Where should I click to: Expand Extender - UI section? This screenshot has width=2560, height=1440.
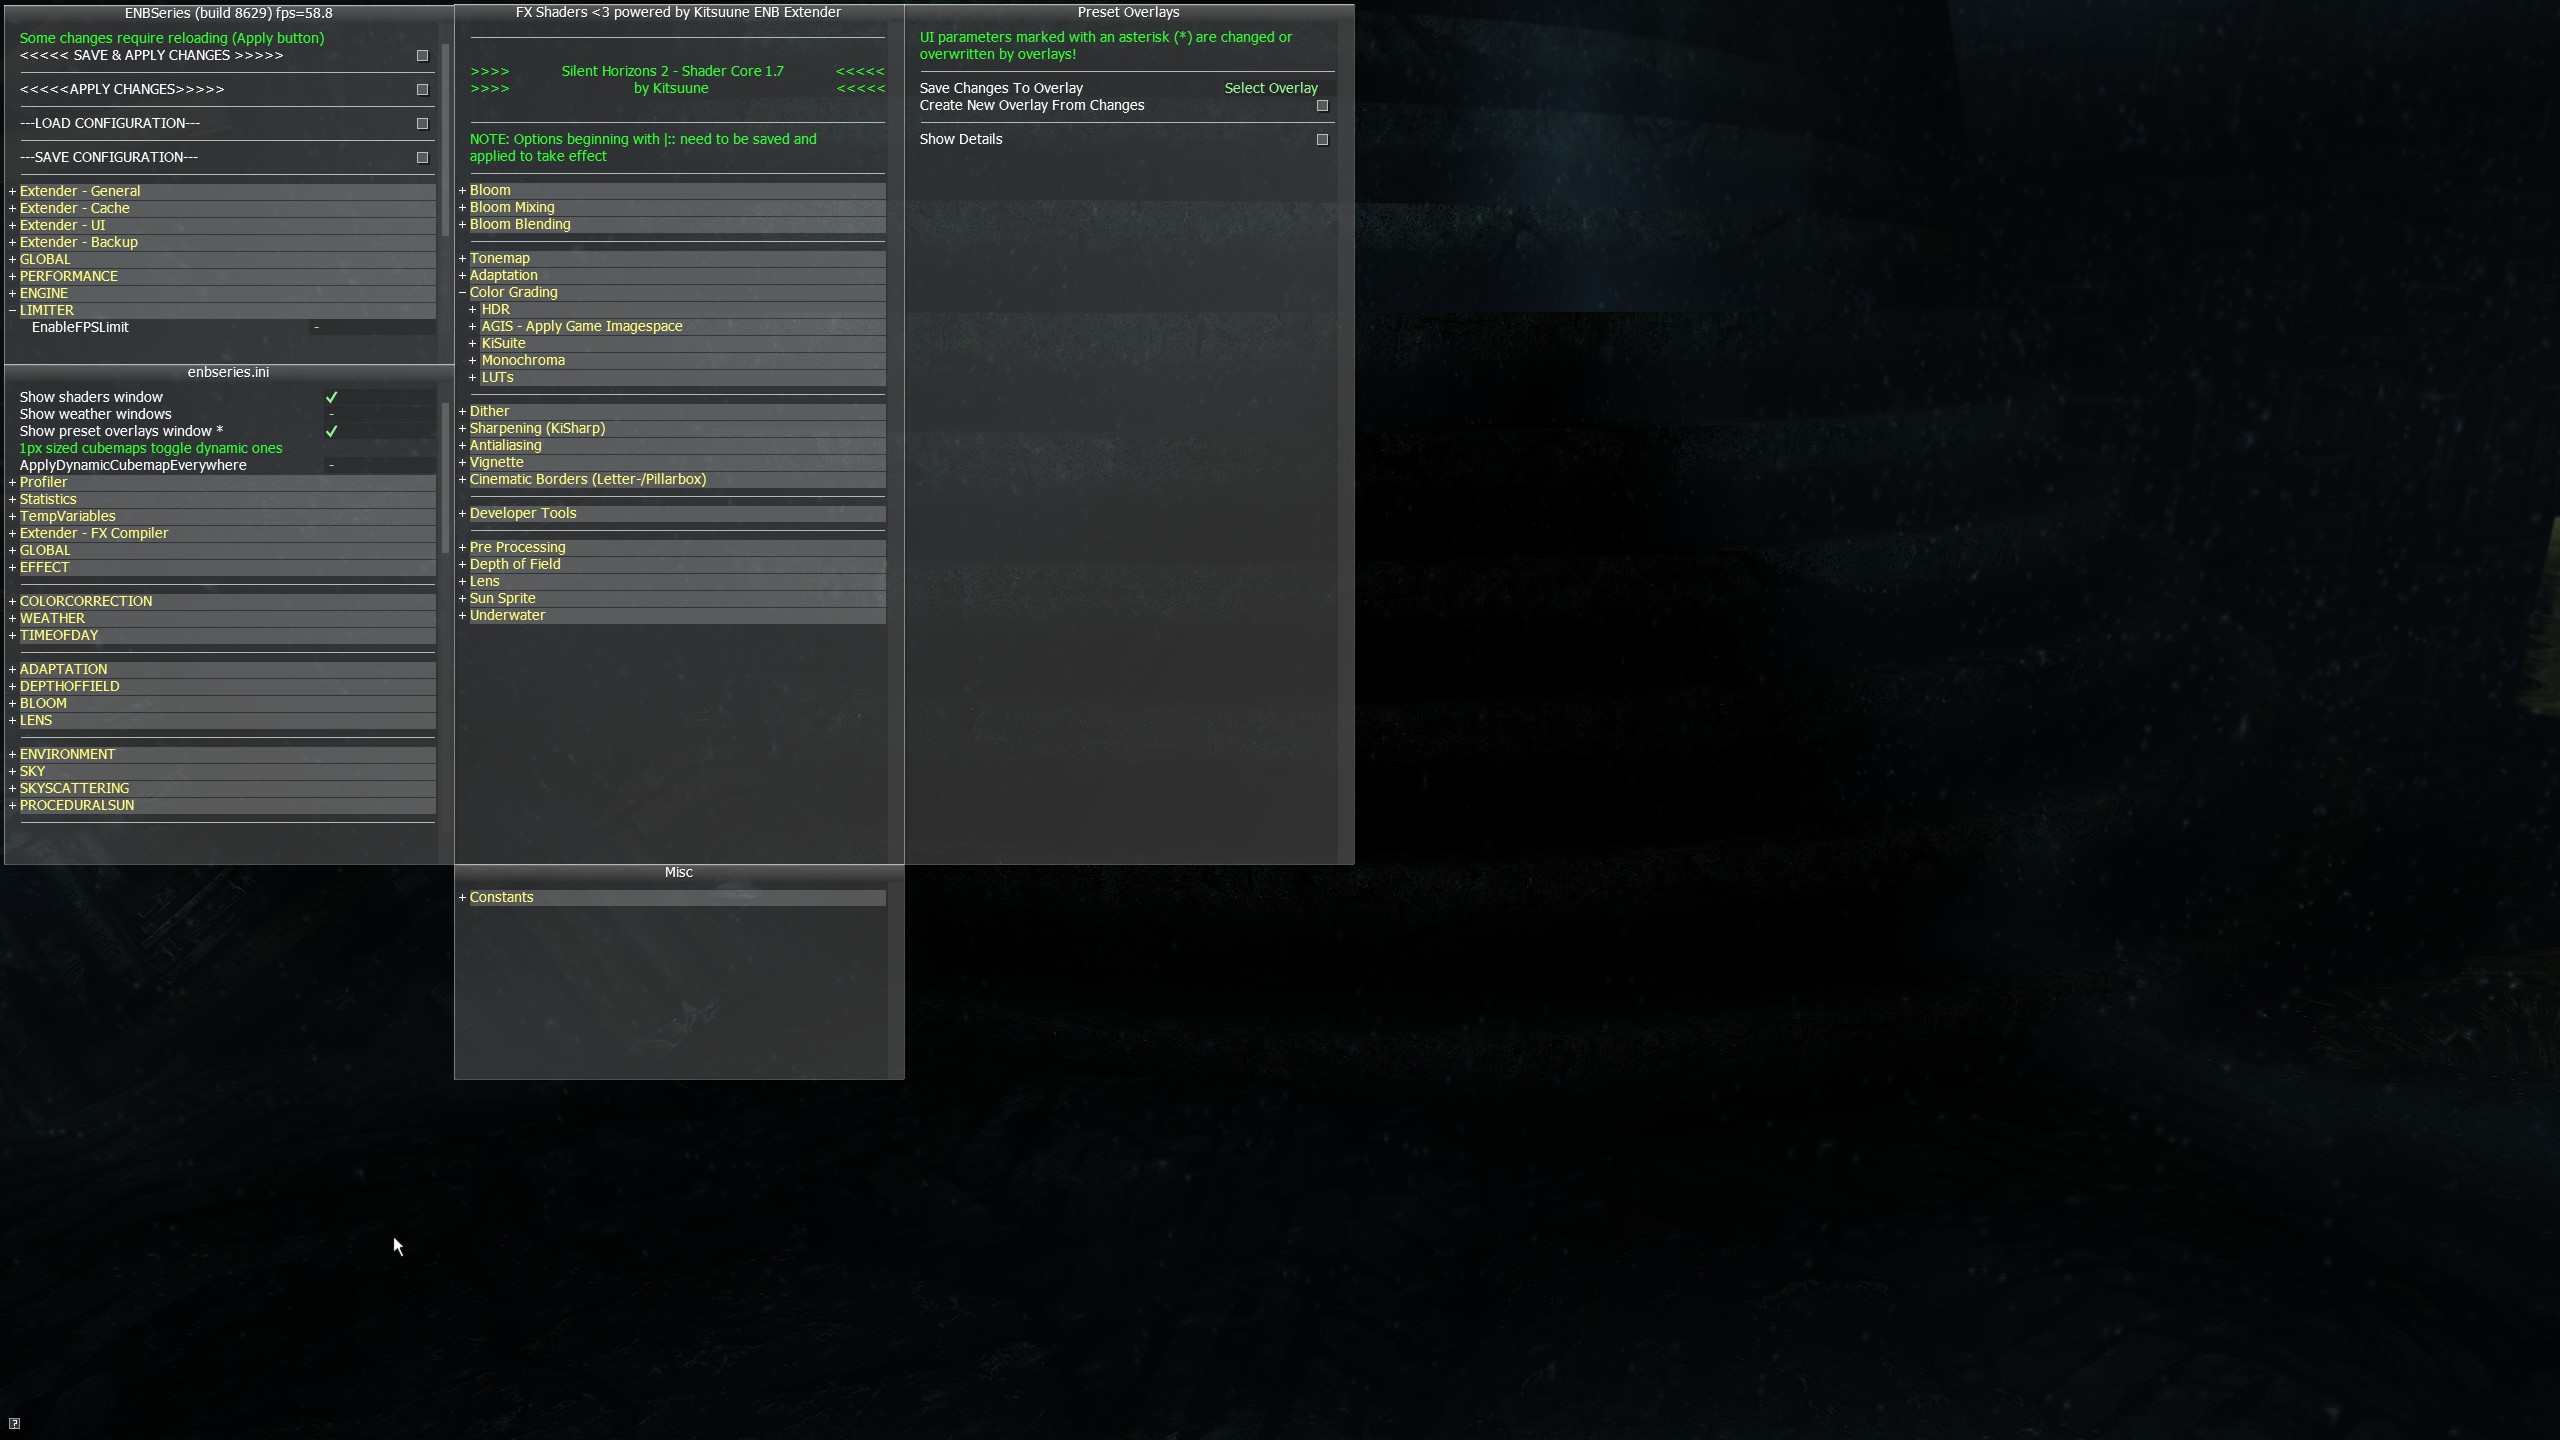click(x=222, y=225)
